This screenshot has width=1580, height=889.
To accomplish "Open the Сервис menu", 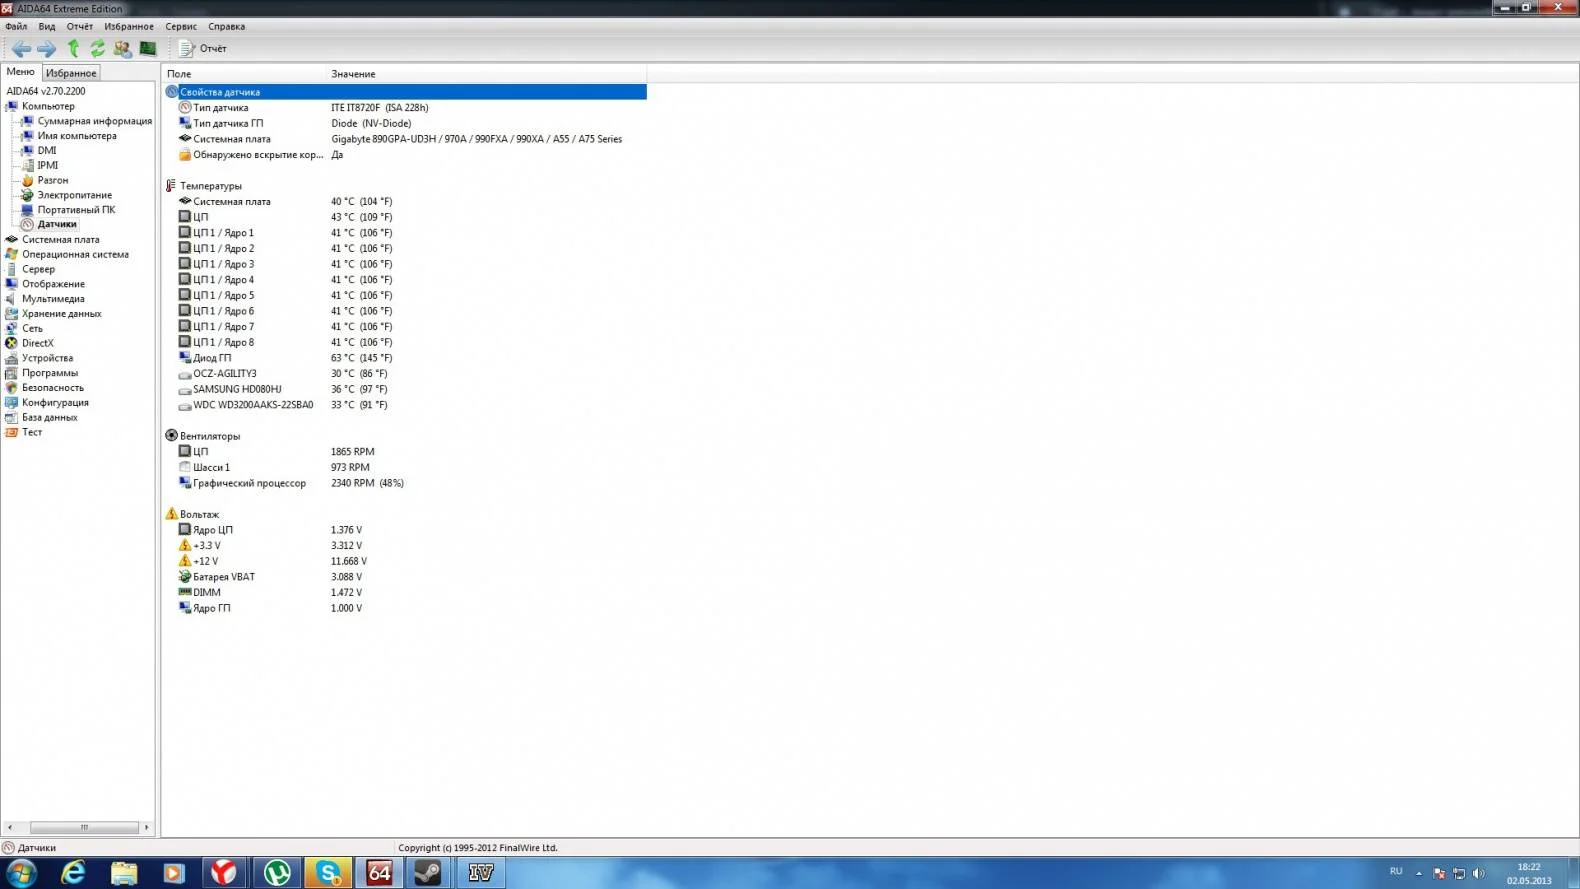I will pyautogui.click(x=181, y=27).
